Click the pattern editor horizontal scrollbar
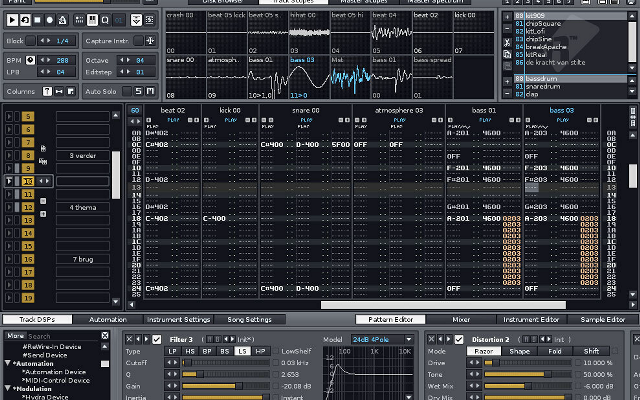Viewport: 640px width, 400px height. click(443, 305)
